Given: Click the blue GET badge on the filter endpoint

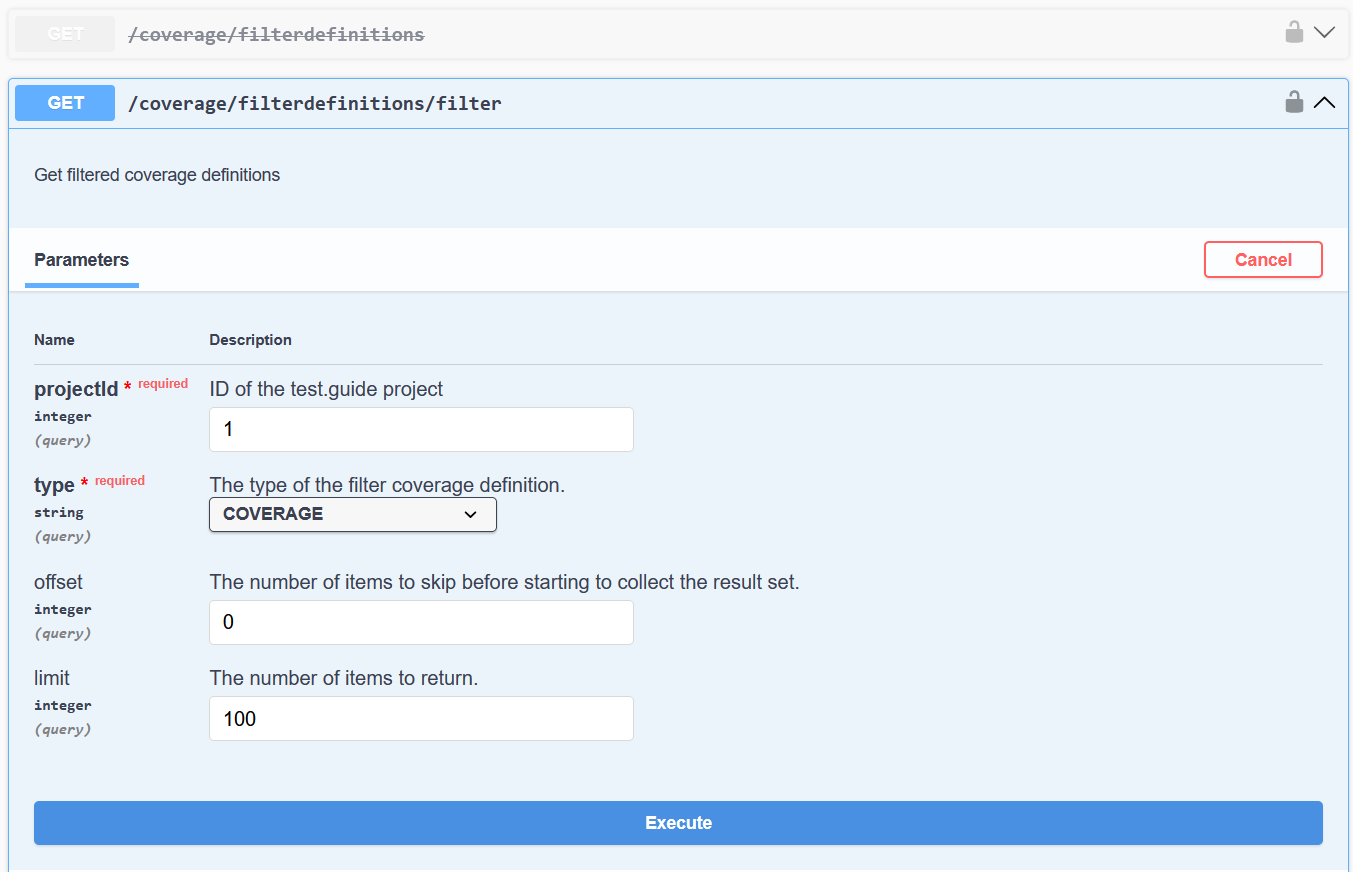Looking at the screenshot, I should point(64,102).
